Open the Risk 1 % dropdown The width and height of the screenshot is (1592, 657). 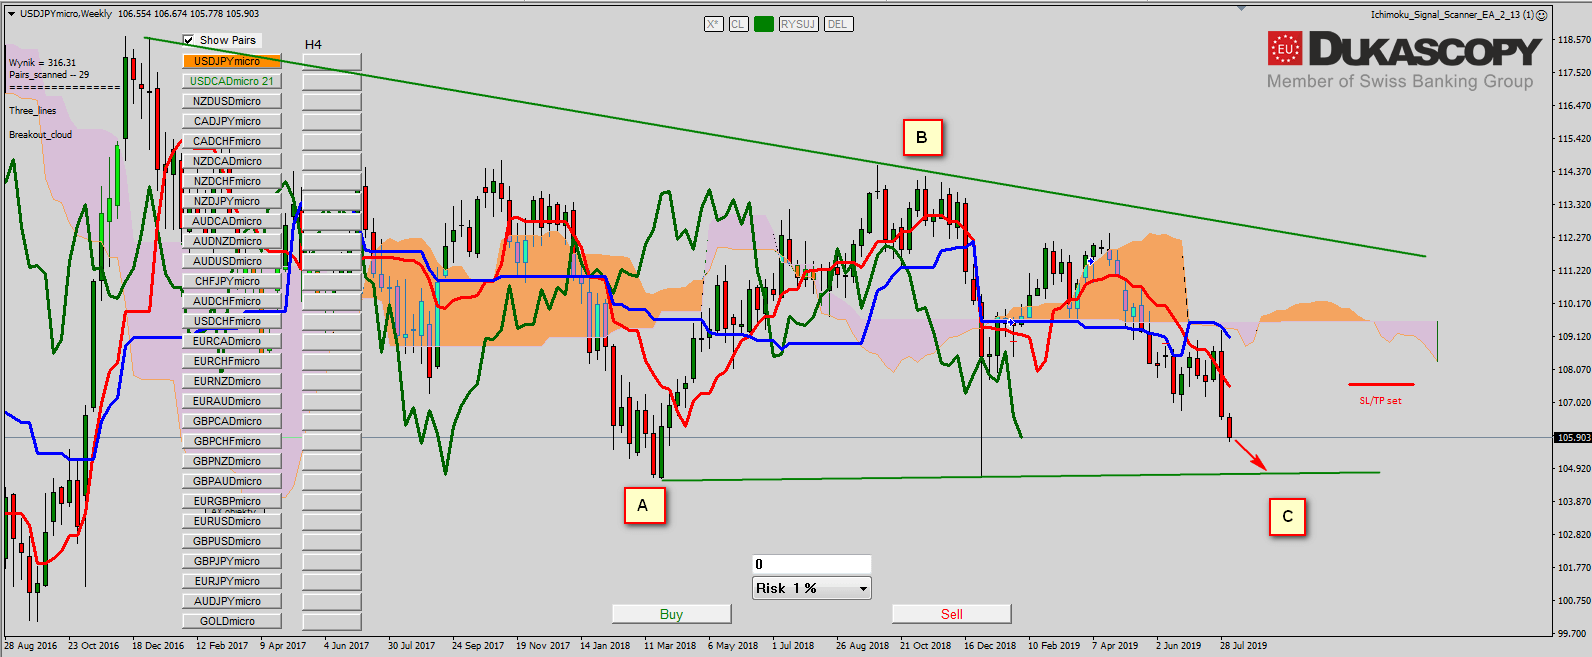[811, 588]
